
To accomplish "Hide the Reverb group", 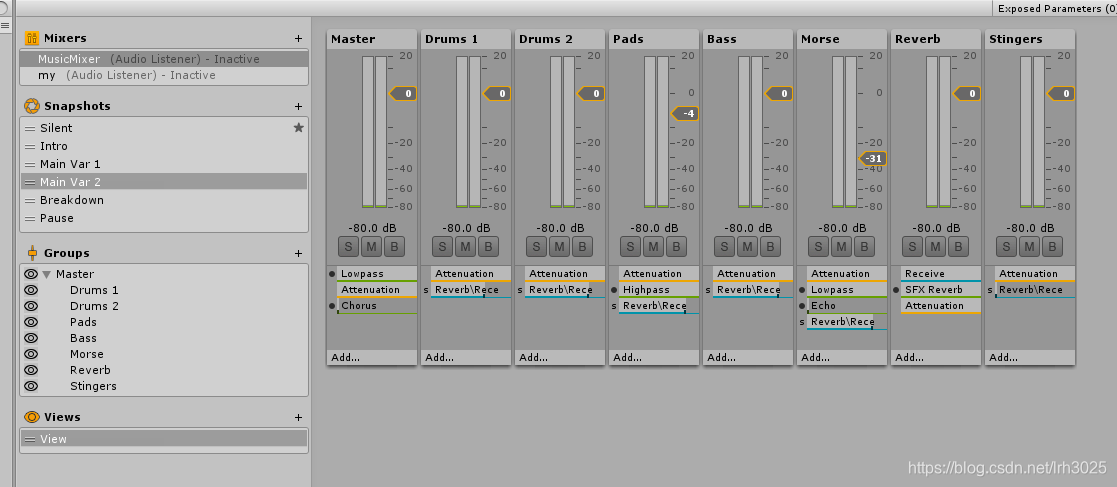I will (x=31, y=370).
